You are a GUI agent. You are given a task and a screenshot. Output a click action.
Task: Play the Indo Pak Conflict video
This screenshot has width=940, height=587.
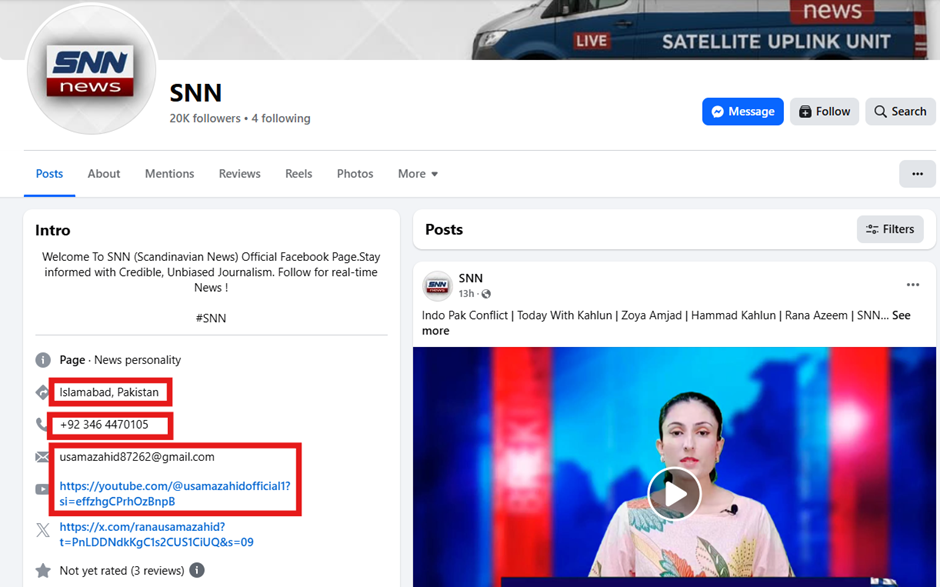coord(674,494)
